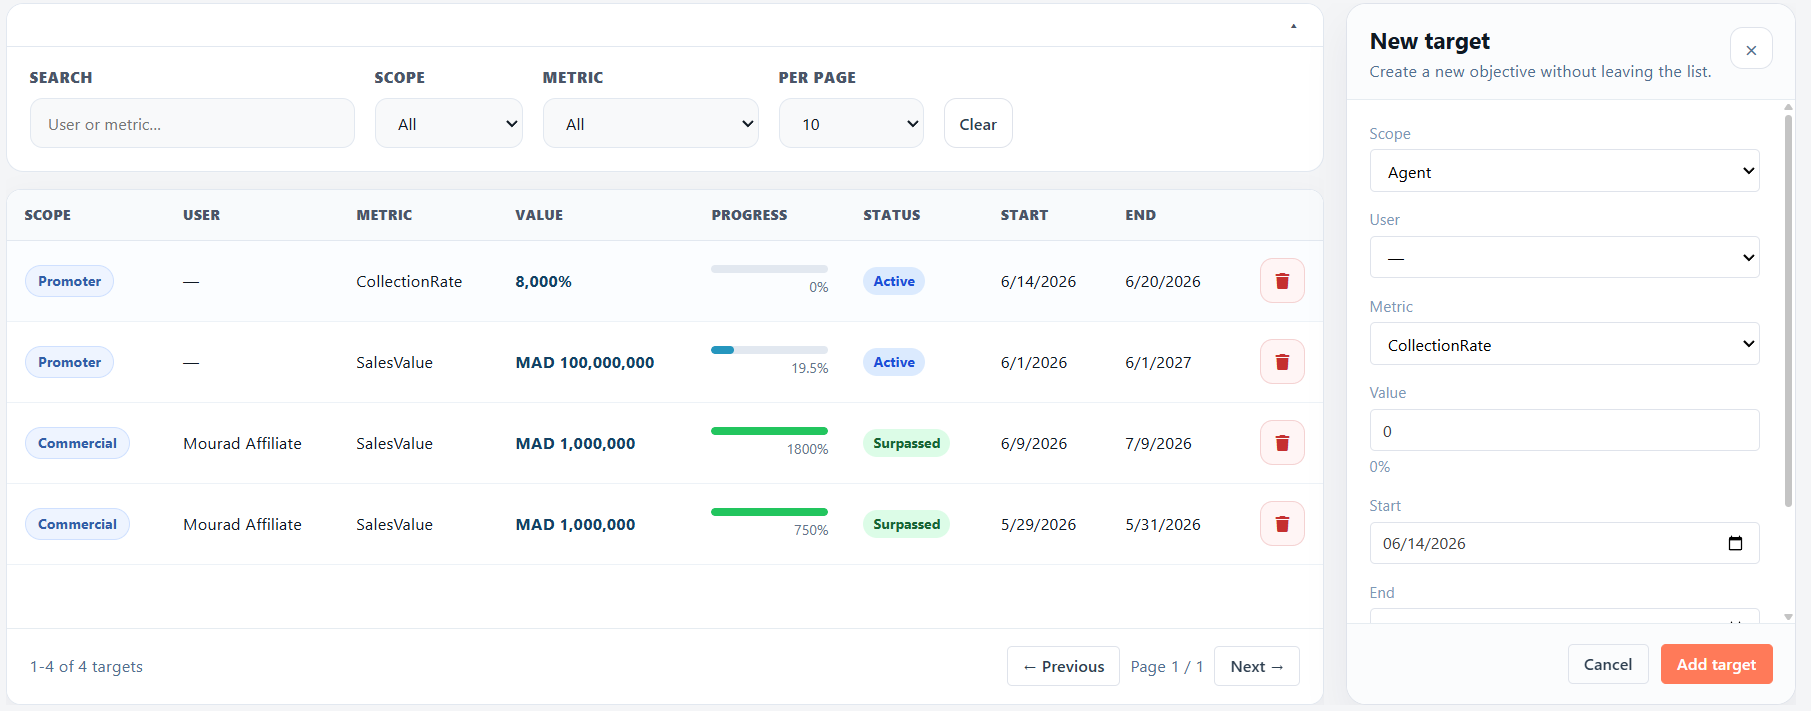
Task: Click the Commercial badge in 5/31/2026 row
Action: (77, 524)
